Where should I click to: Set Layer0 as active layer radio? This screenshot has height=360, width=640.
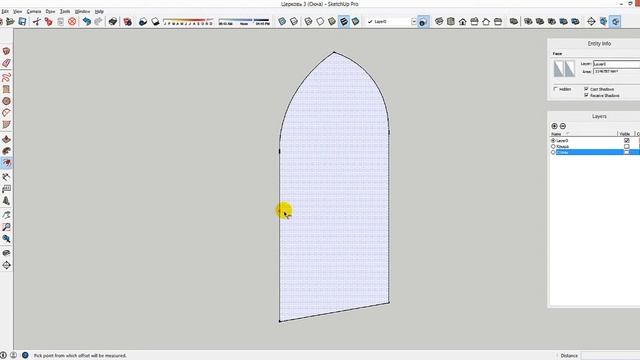click(553, 140)
